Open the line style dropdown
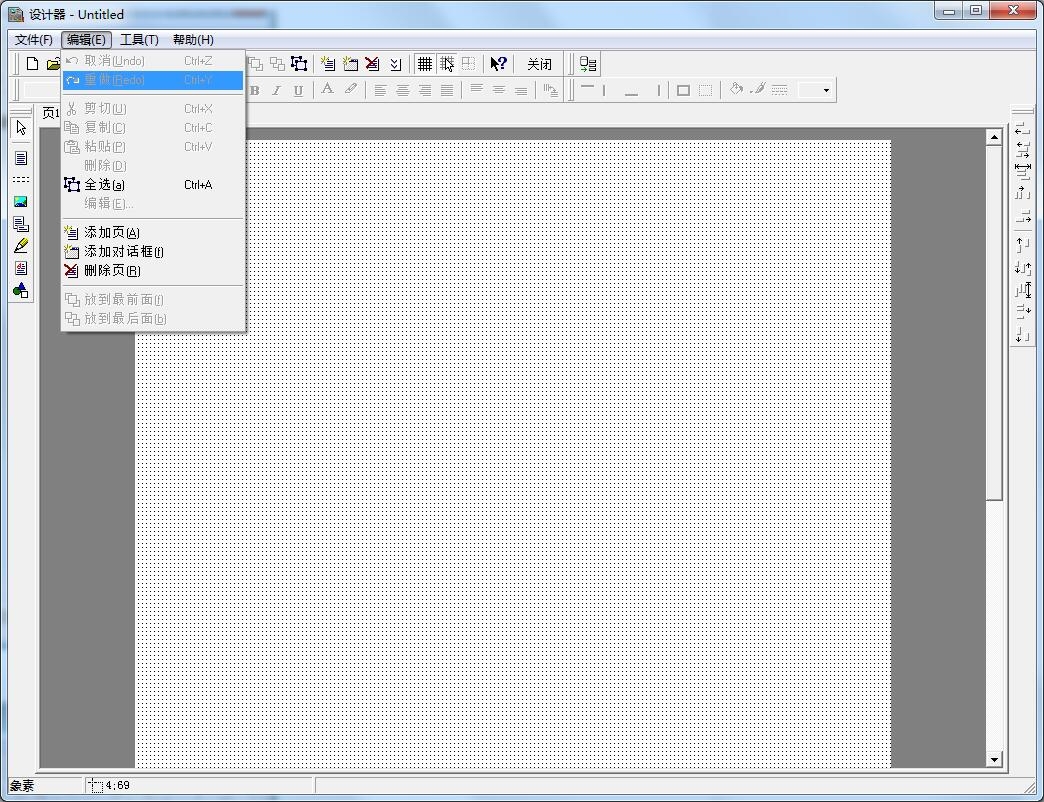This screenshot has width=1044, height=802. point(827,90)
